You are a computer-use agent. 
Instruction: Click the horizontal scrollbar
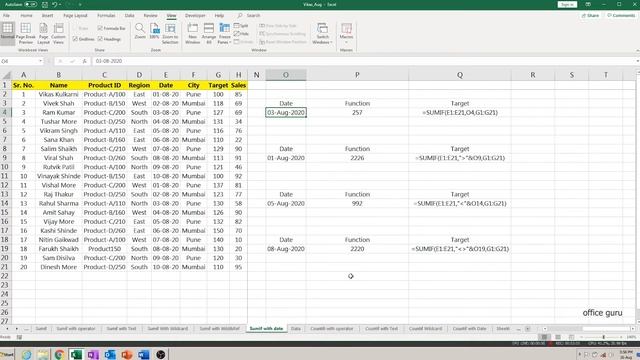click(589, 329)
